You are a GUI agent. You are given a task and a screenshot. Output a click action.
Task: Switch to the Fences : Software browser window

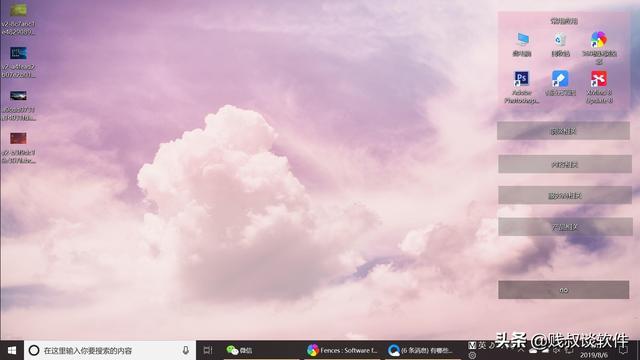[x=342, y=350]
